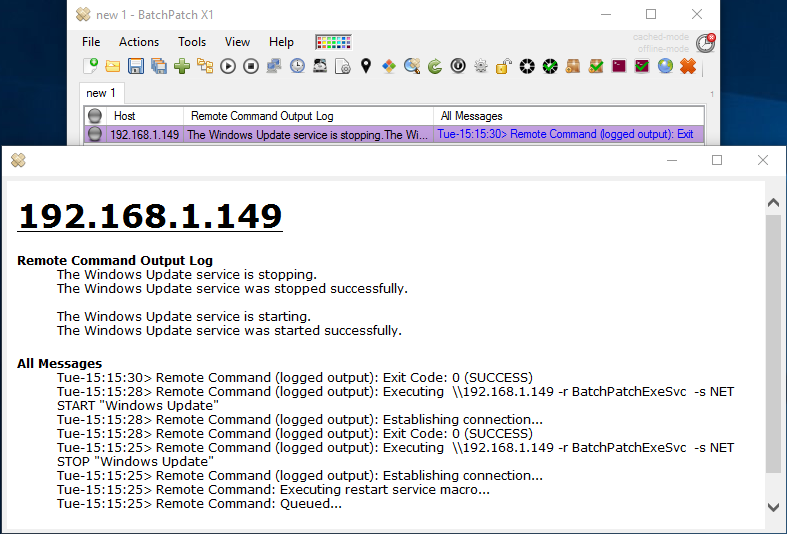
Task: Open file with the yellow folder icon
Action: 113,66
